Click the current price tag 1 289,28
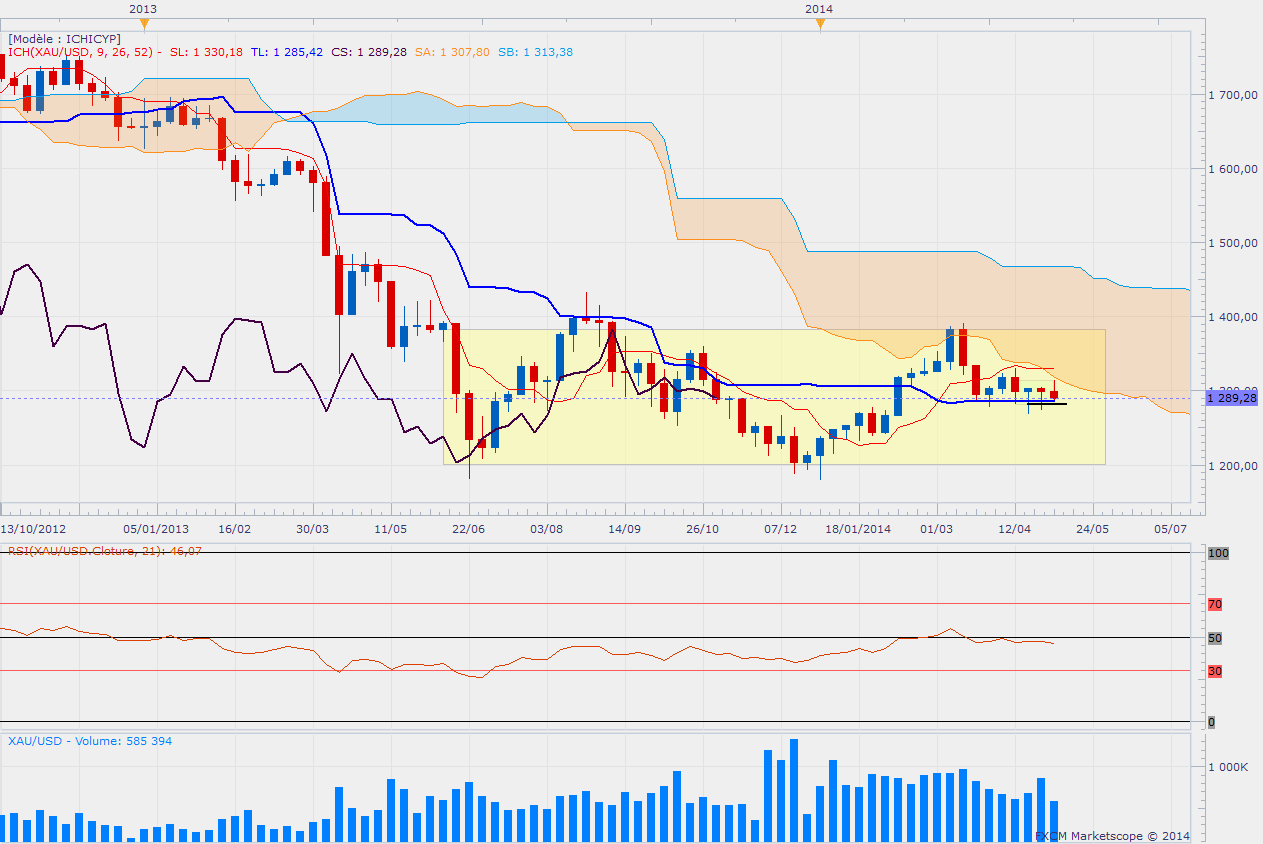Screen dimensions: 1263x844 (x=1230, y=398)
